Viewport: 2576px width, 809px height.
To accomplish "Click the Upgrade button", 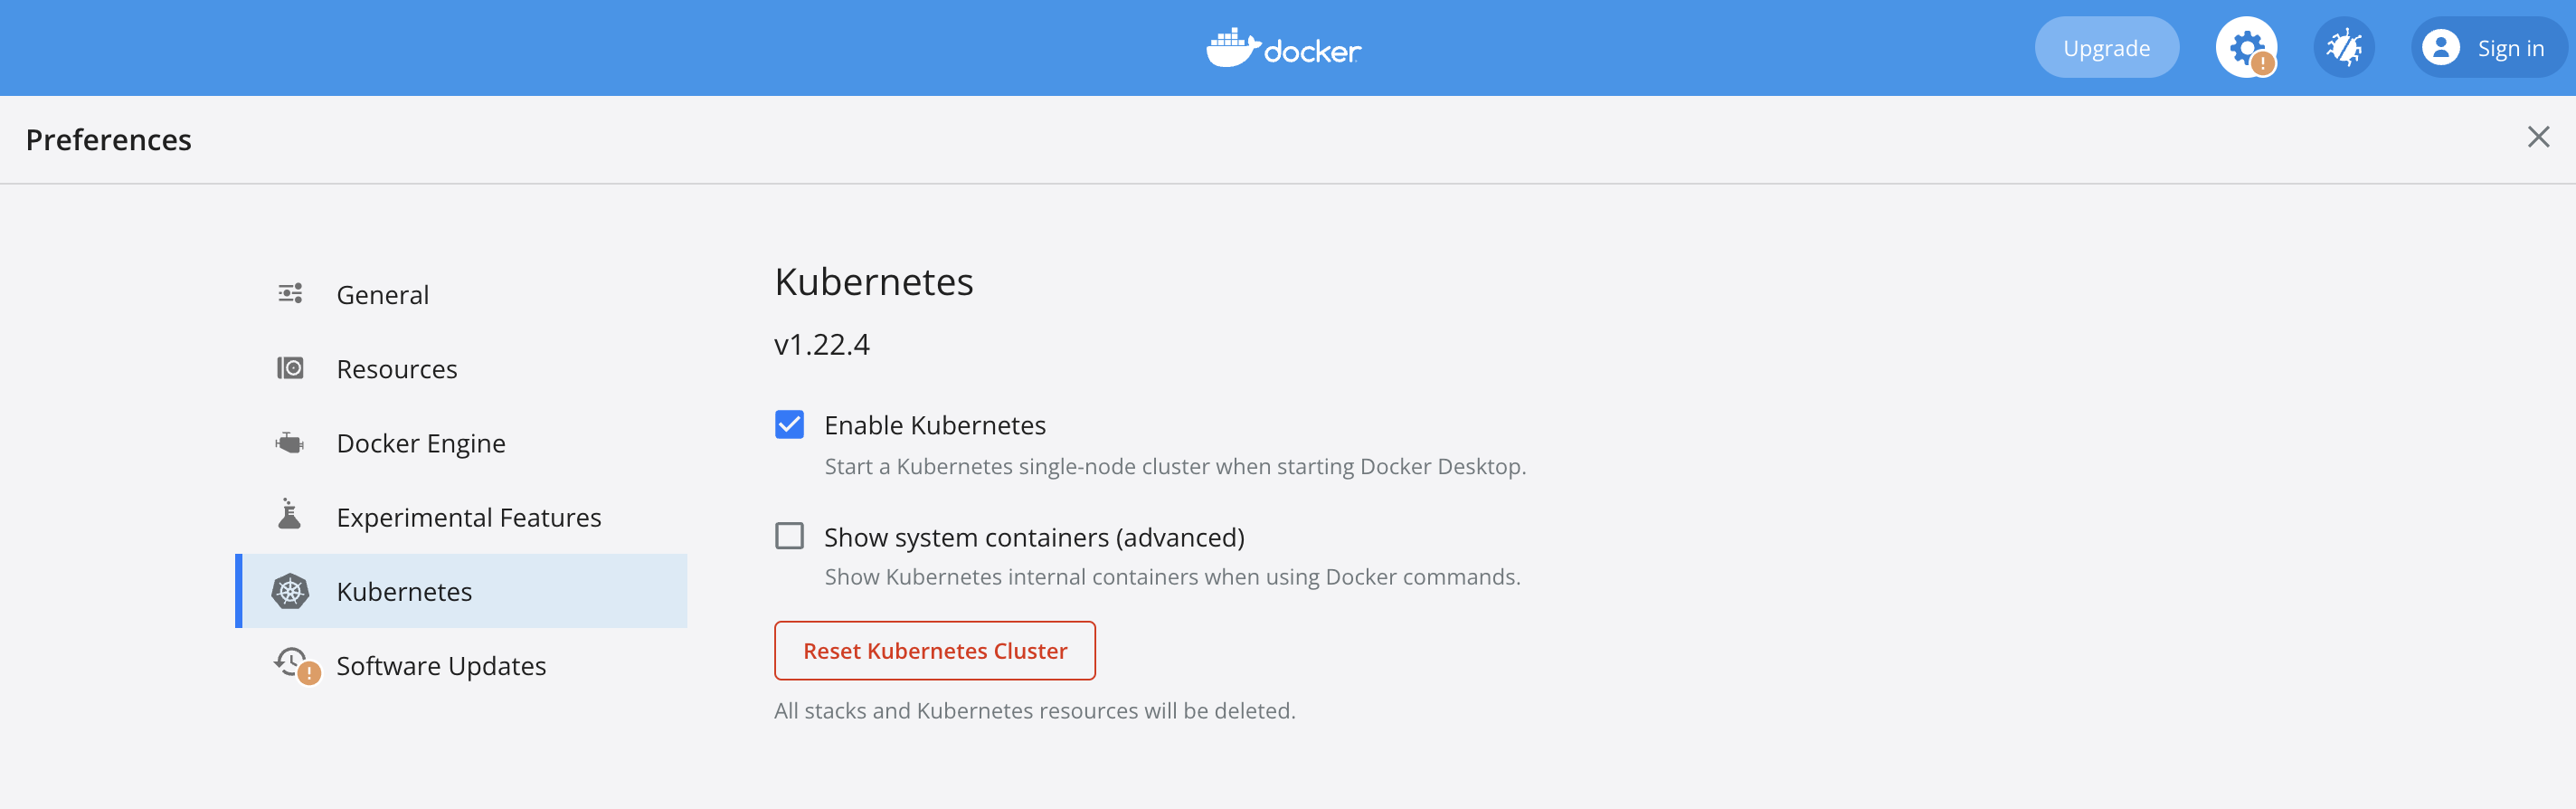I will pyautogui.click(x=2106, y=47).
